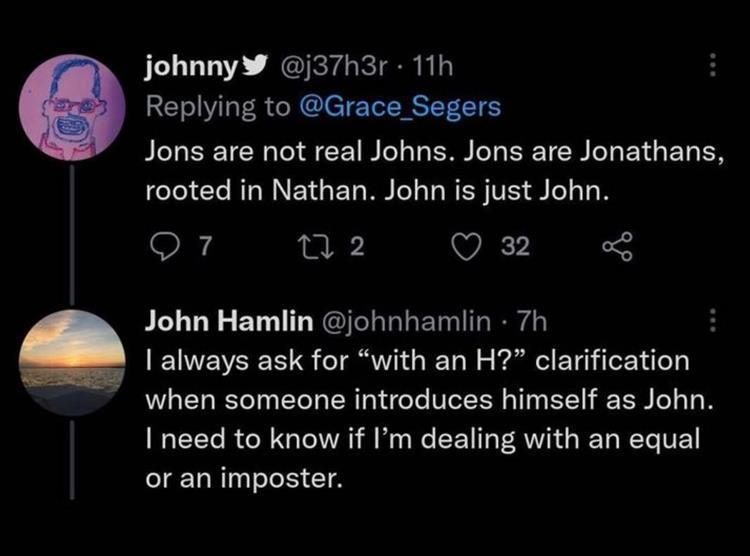The width and height of the screenshot is (750, 556).
Task: Open the 11h timestamp permalink
Action: pos(436,66)
